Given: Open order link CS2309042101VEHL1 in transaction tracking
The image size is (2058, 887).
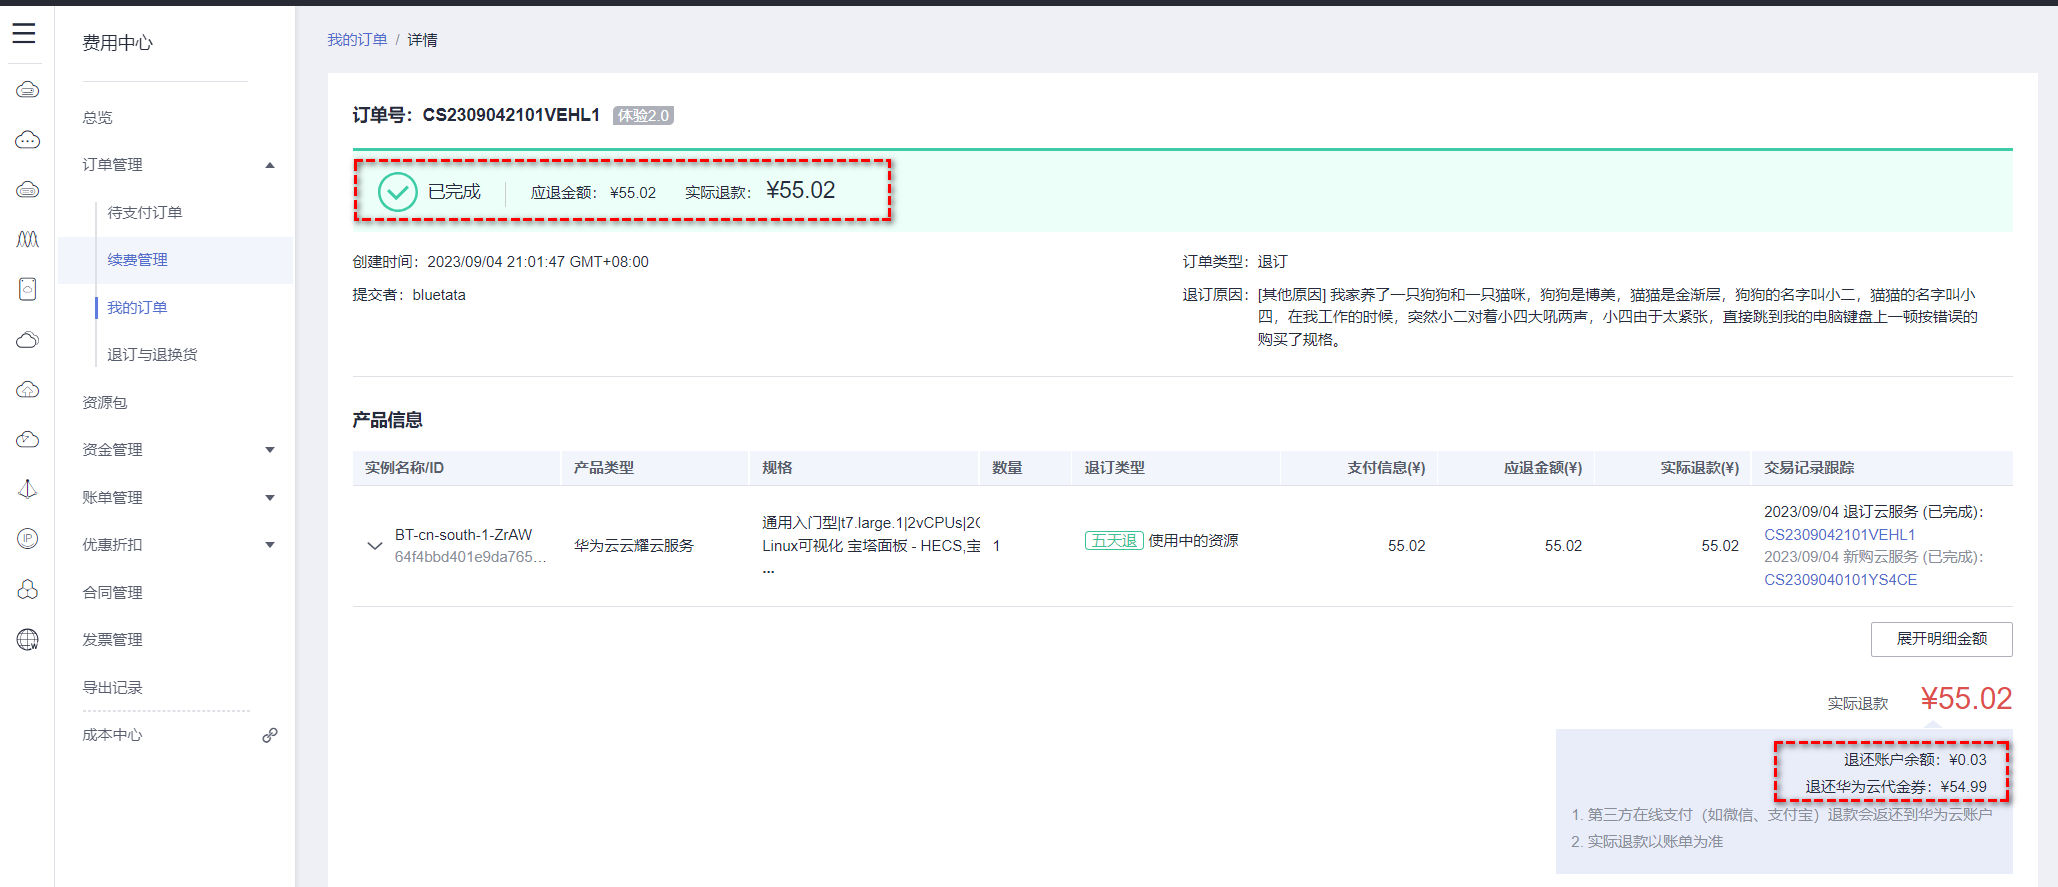Looking at the screenshot, I should coord(1840,535).
